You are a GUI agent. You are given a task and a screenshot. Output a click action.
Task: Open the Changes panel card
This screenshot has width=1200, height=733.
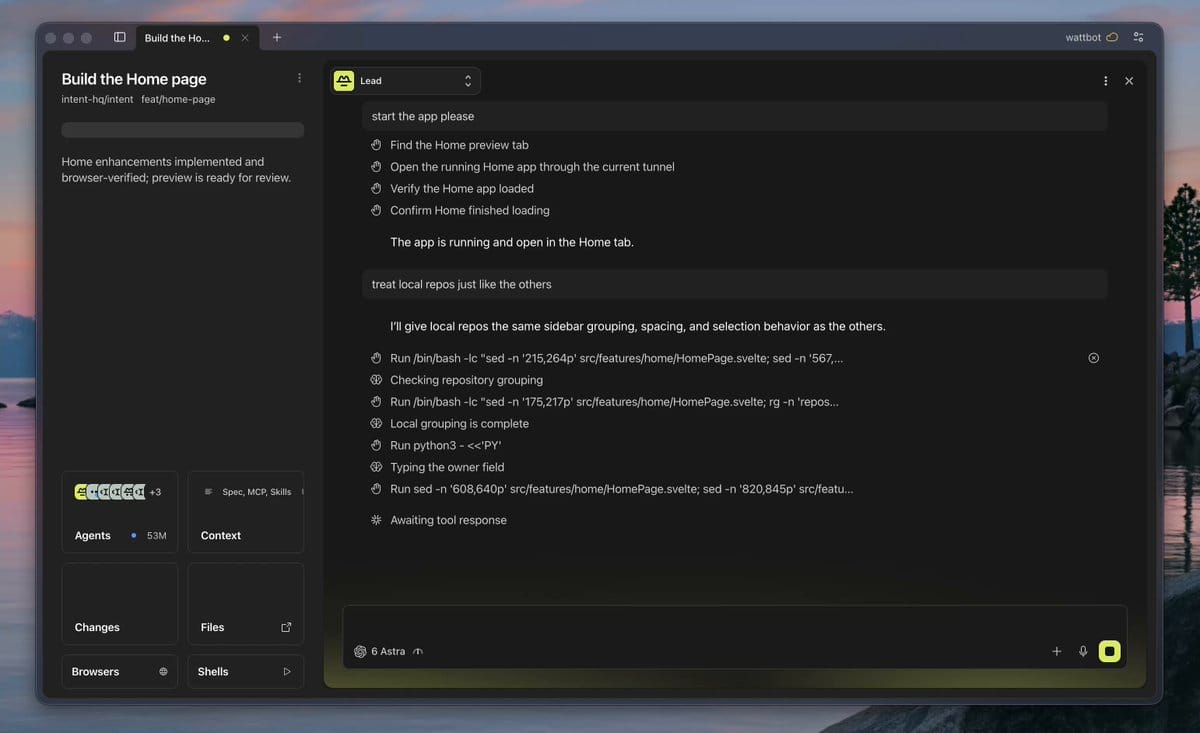pyautogui.click(x=120, y=604)
